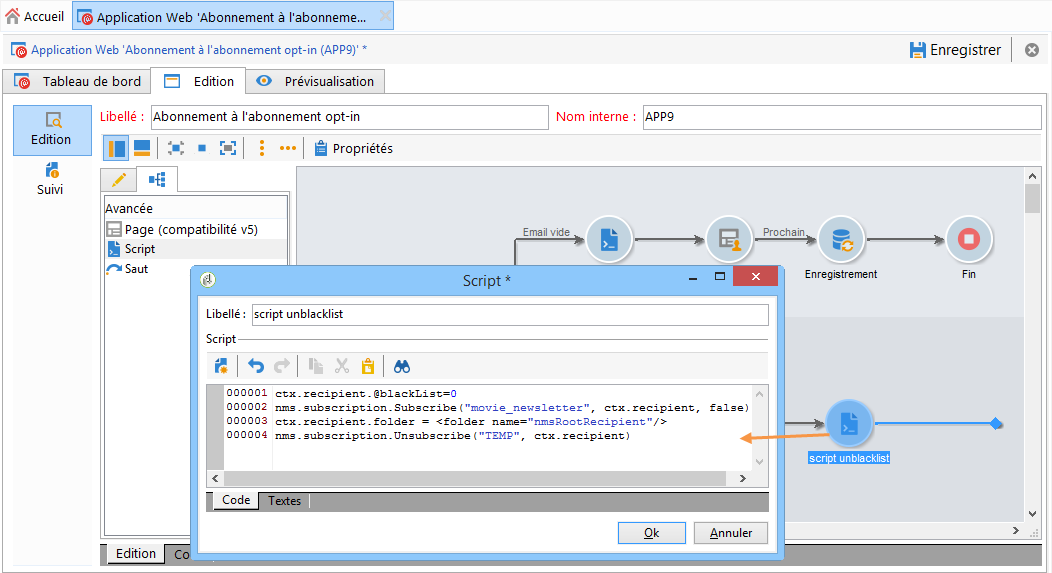The height and width of the screenshot is (573, 1052).
Task: Click the Fin end node
Action: [x=969, y=239]
